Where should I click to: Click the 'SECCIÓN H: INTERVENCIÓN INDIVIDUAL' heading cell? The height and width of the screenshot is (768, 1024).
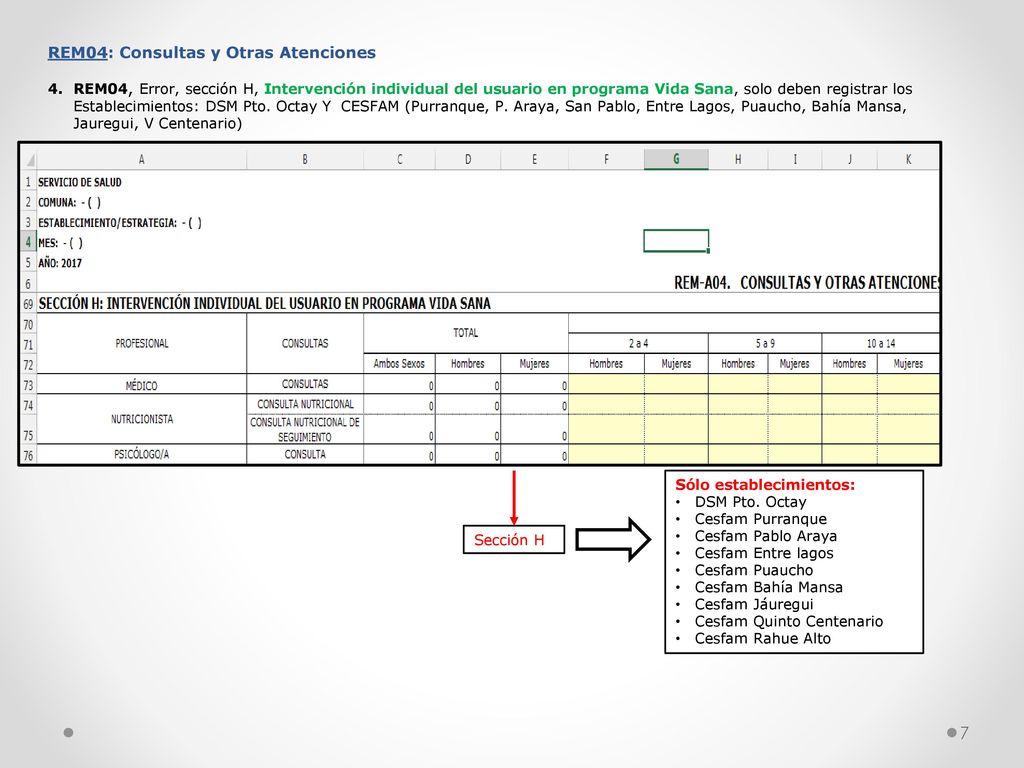pos(264,304)
